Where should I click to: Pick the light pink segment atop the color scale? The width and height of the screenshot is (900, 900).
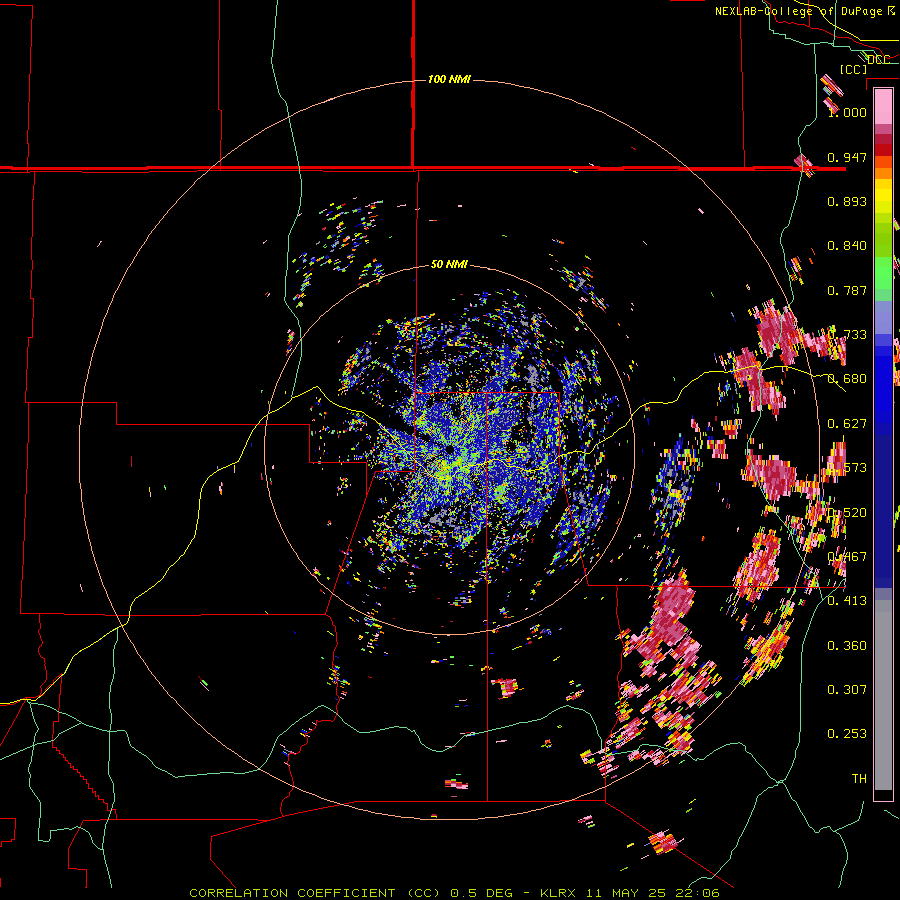883,106
